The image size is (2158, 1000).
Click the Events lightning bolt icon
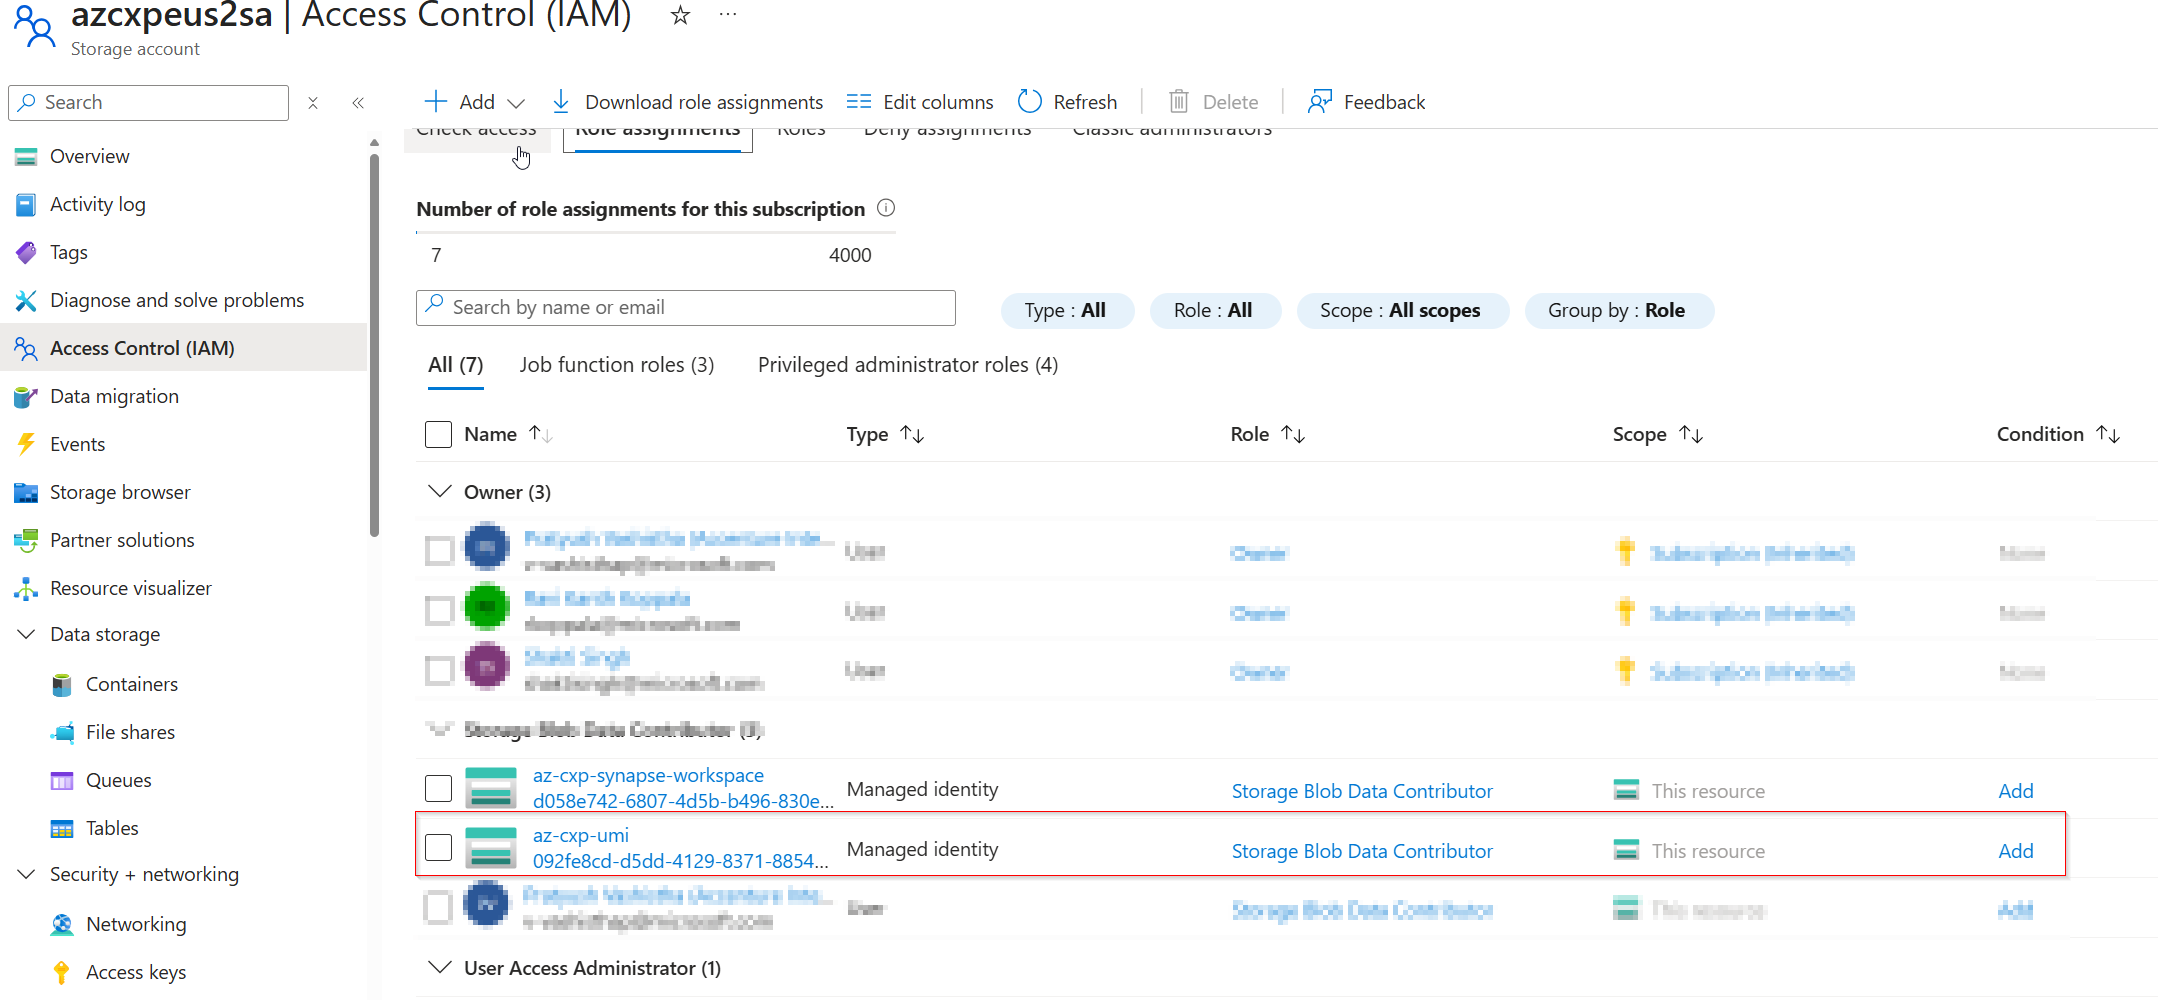(26, 445)
